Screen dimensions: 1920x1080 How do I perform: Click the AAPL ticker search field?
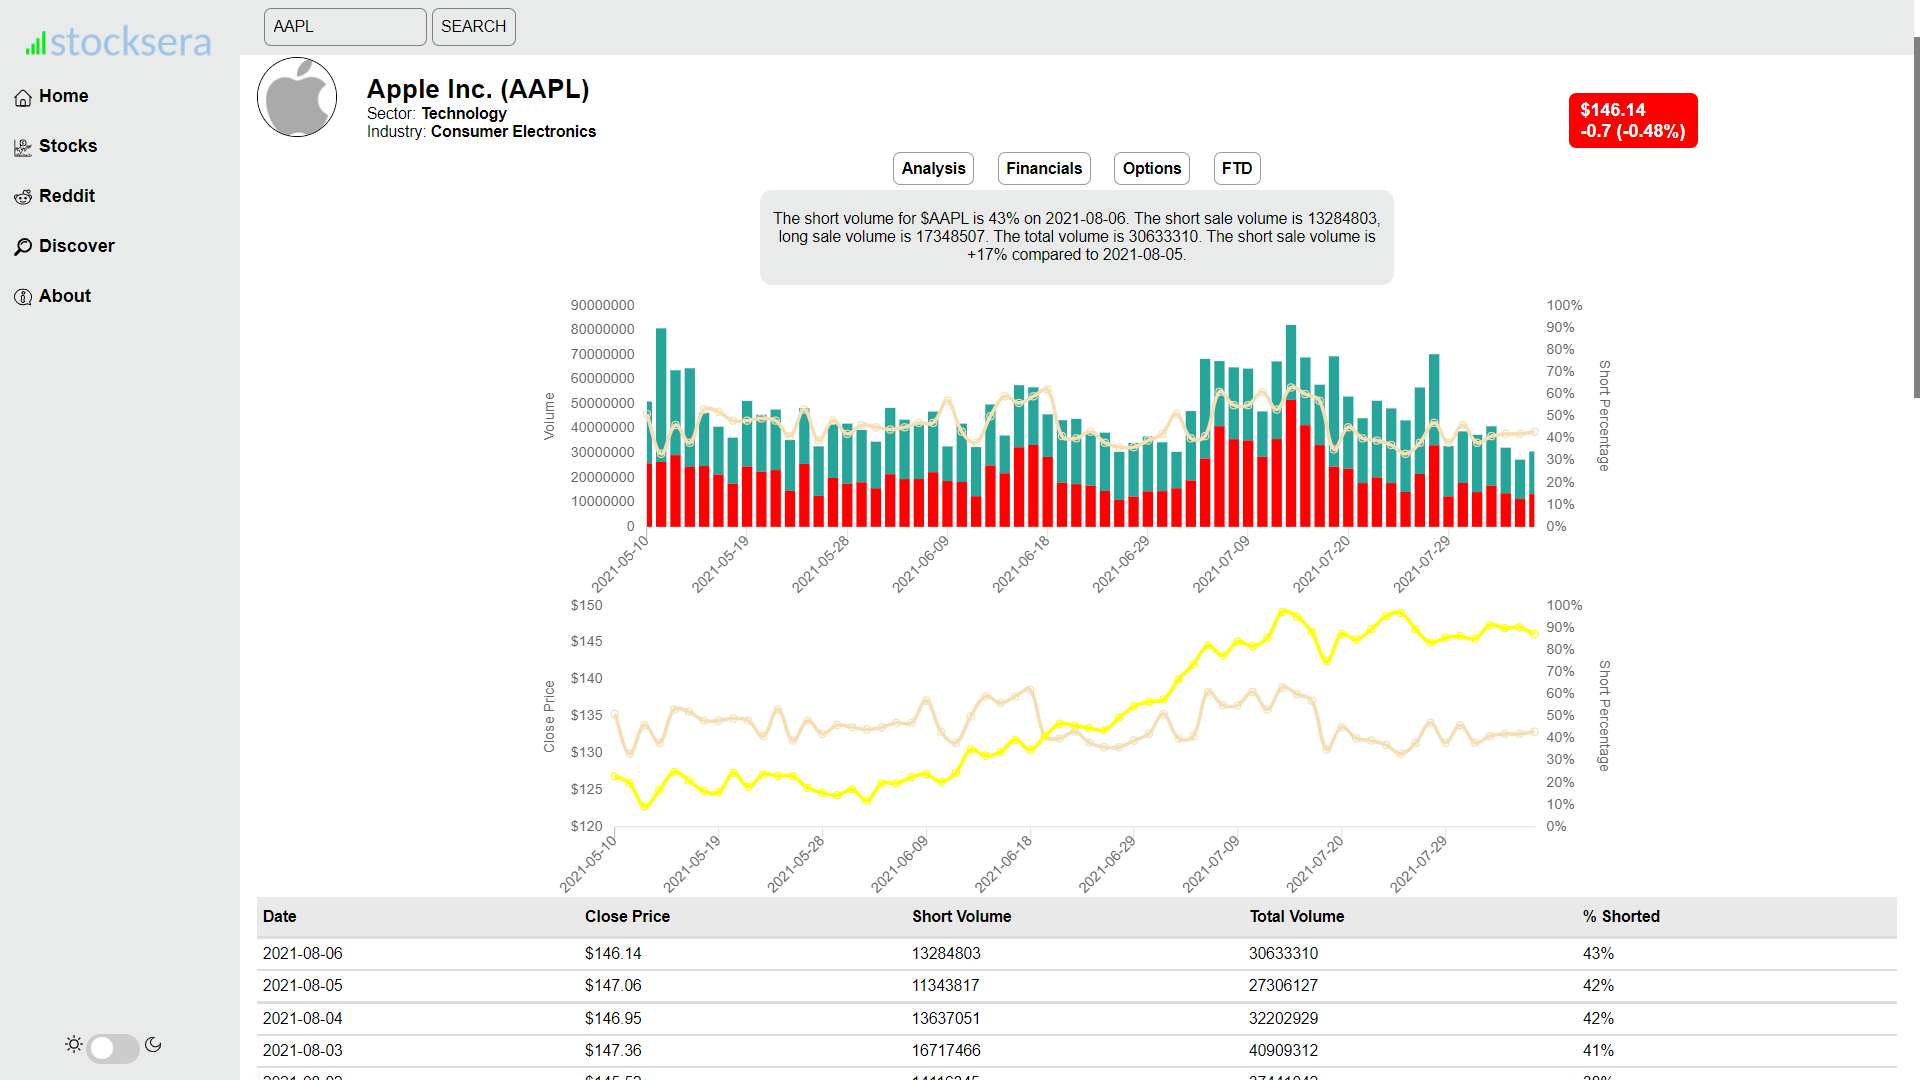point(345,27)
